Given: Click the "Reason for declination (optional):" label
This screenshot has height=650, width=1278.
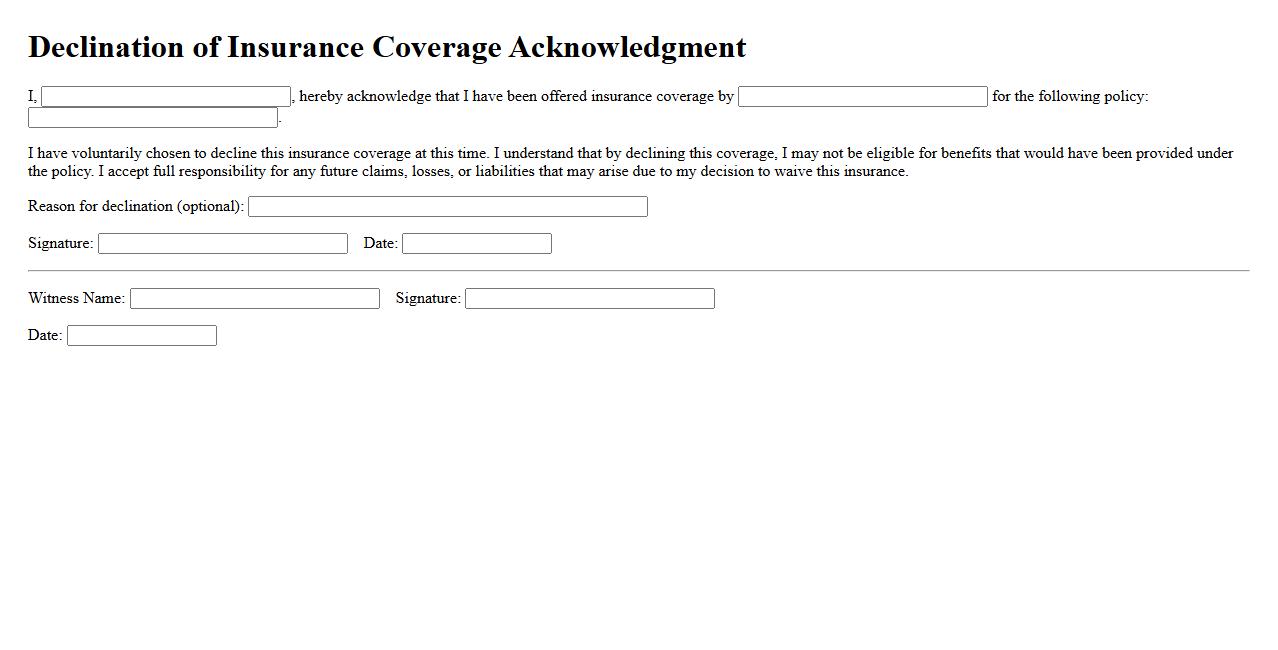Looking at the screenshot, I should (136, 206).
